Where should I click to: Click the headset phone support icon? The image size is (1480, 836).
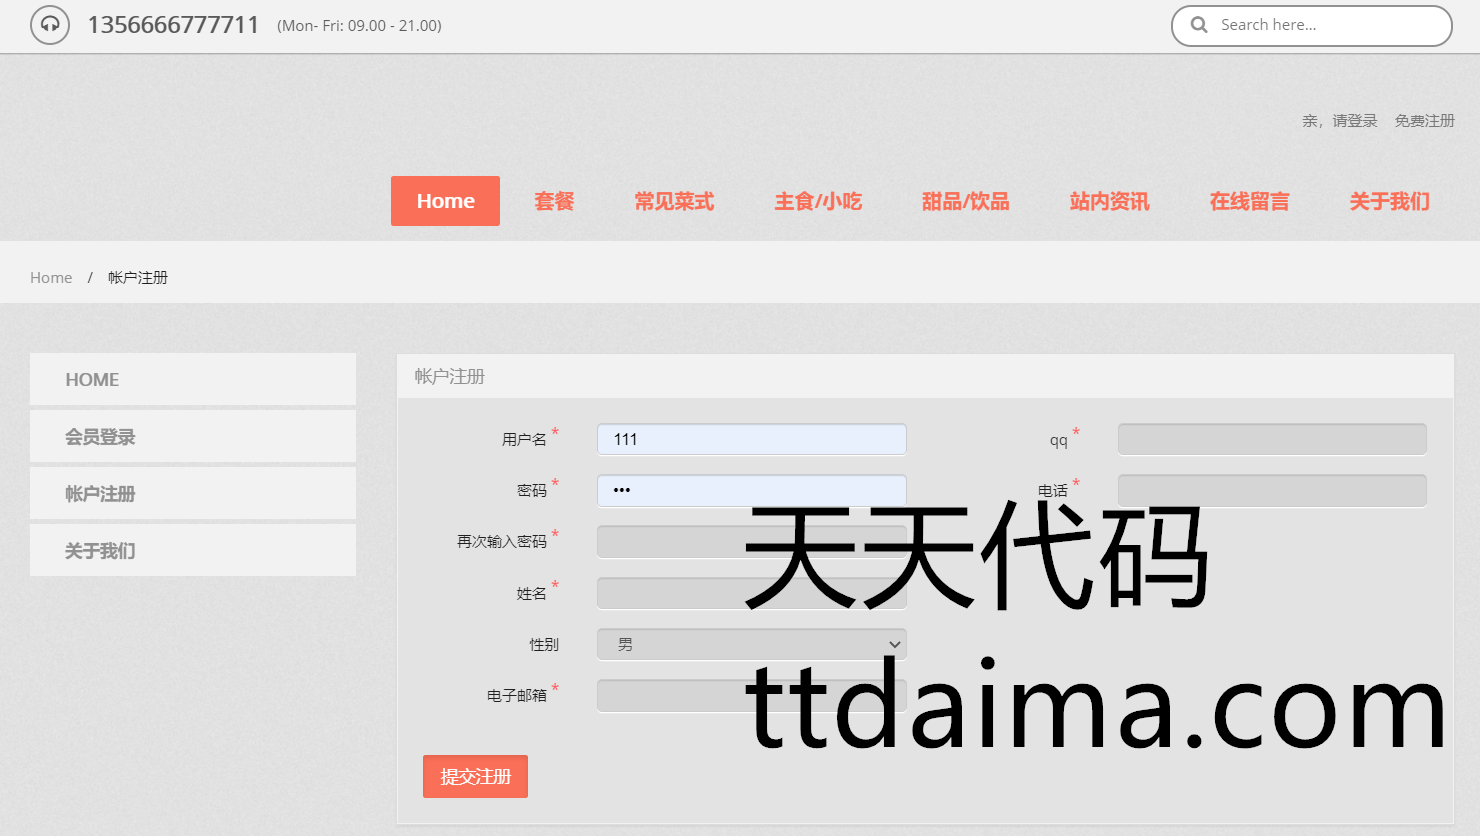50,25
